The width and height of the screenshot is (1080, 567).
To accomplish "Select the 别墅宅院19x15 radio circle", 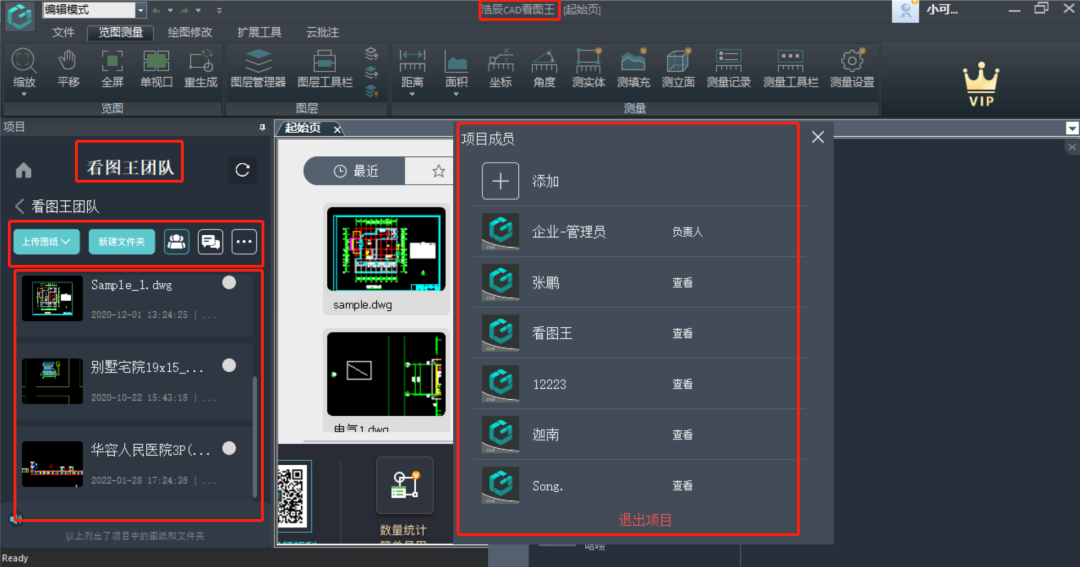I will [229, 365].
